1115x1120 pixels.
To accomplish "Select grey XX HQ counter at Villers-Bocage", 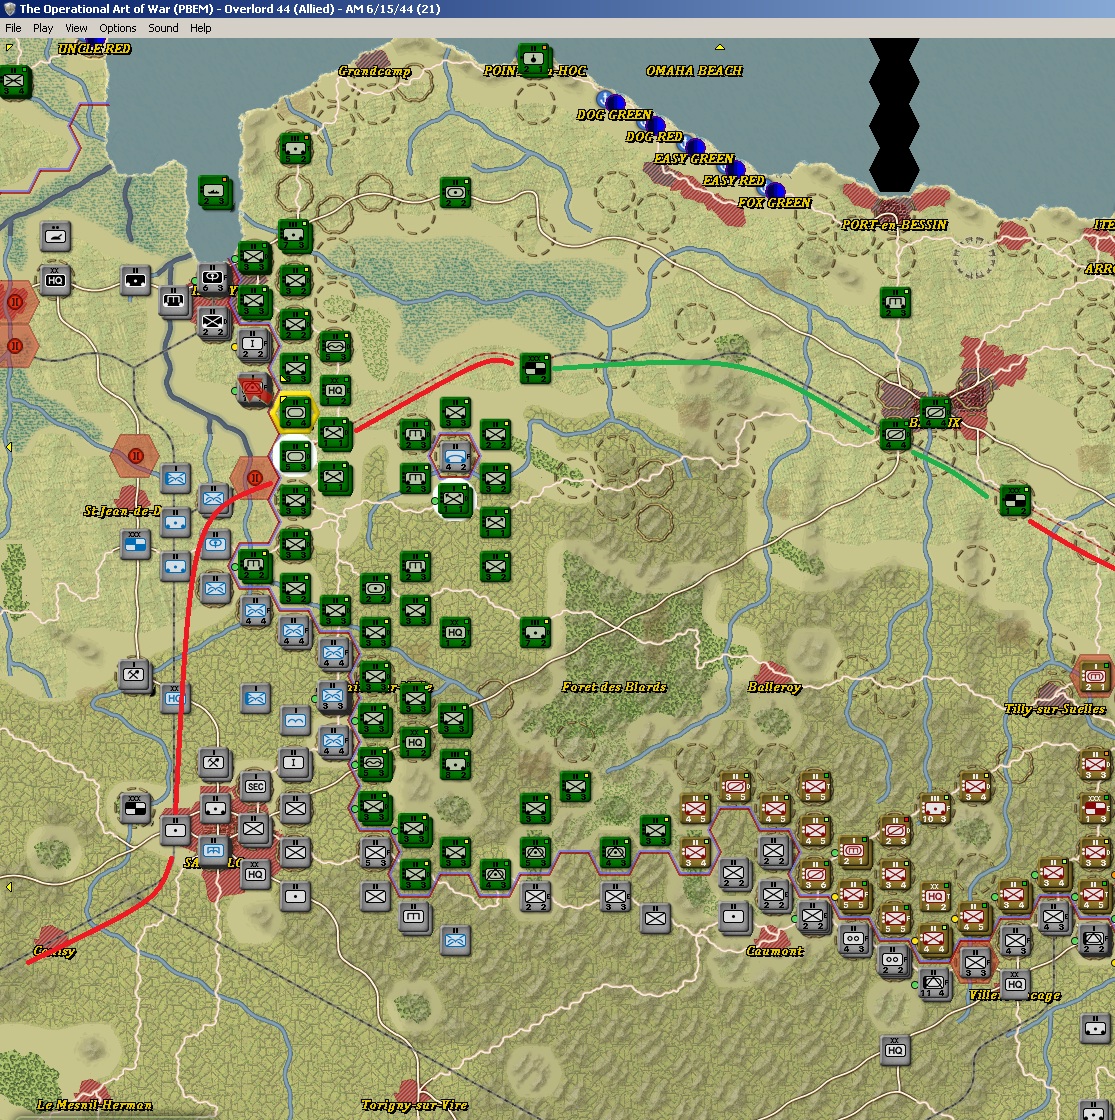I will [1016, 985].
